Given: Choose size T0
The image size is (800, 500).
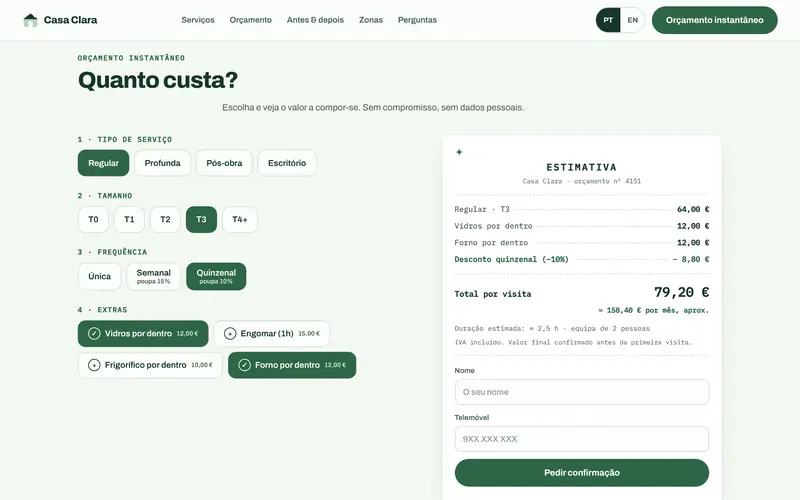Looking at the screenshot, I should [93, 219].
